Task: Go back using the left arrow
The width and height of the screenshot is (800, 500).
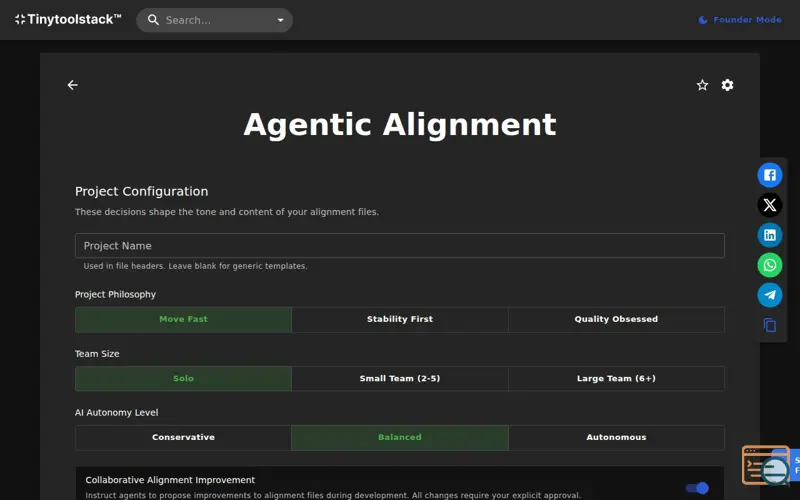Action: pyautogui.click(x=73, y=85)
